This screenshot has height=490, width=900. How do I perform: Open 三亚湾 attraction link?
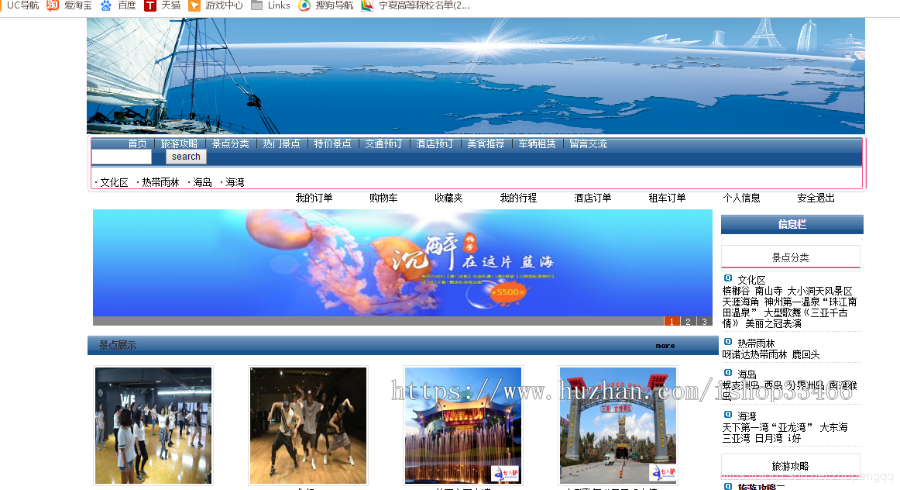736,438
